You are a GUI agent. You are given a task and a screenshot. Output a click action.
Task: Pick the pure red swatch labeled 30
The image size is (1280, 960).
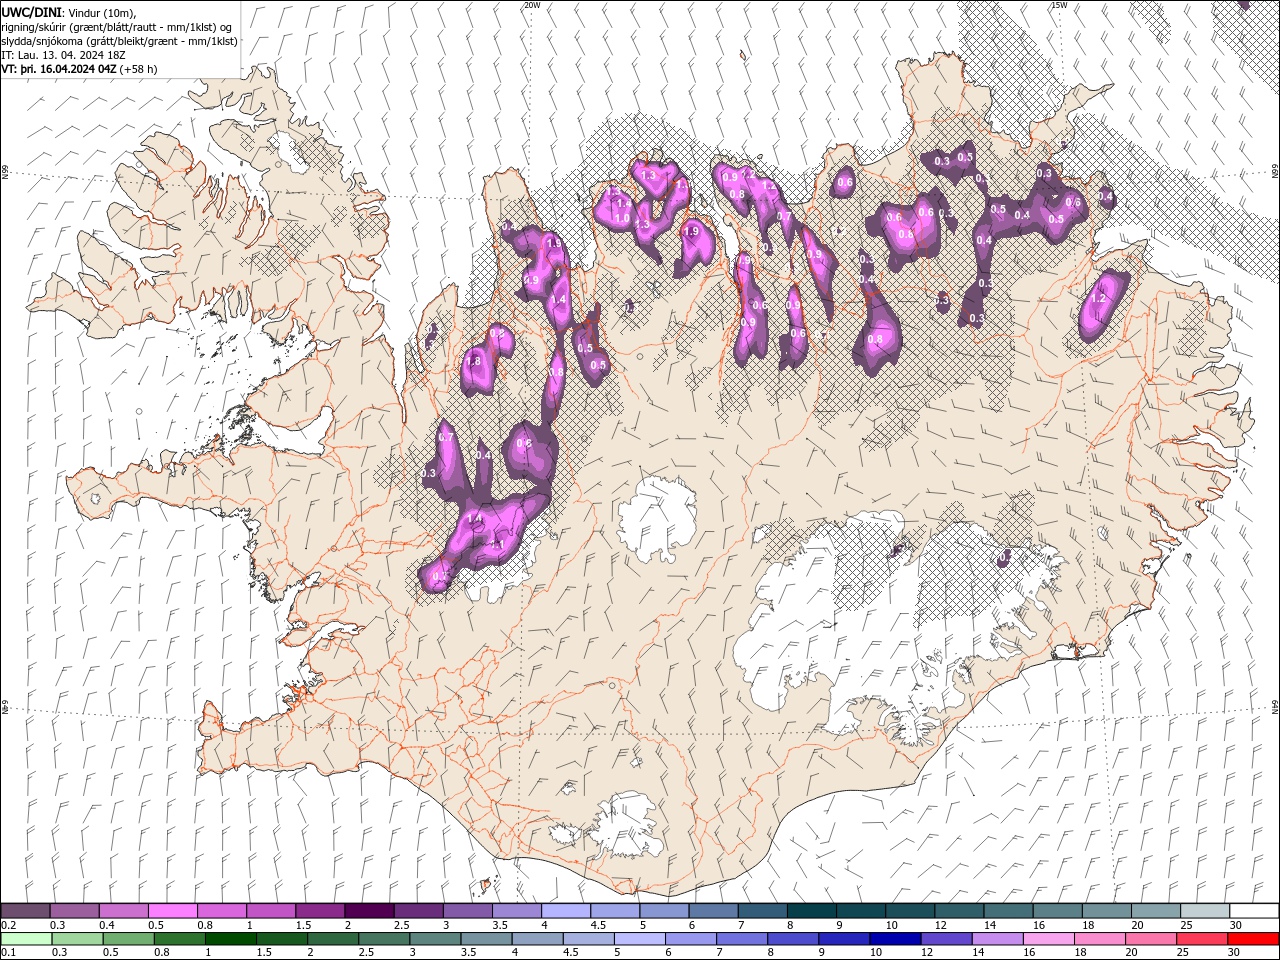[1253, 939]
